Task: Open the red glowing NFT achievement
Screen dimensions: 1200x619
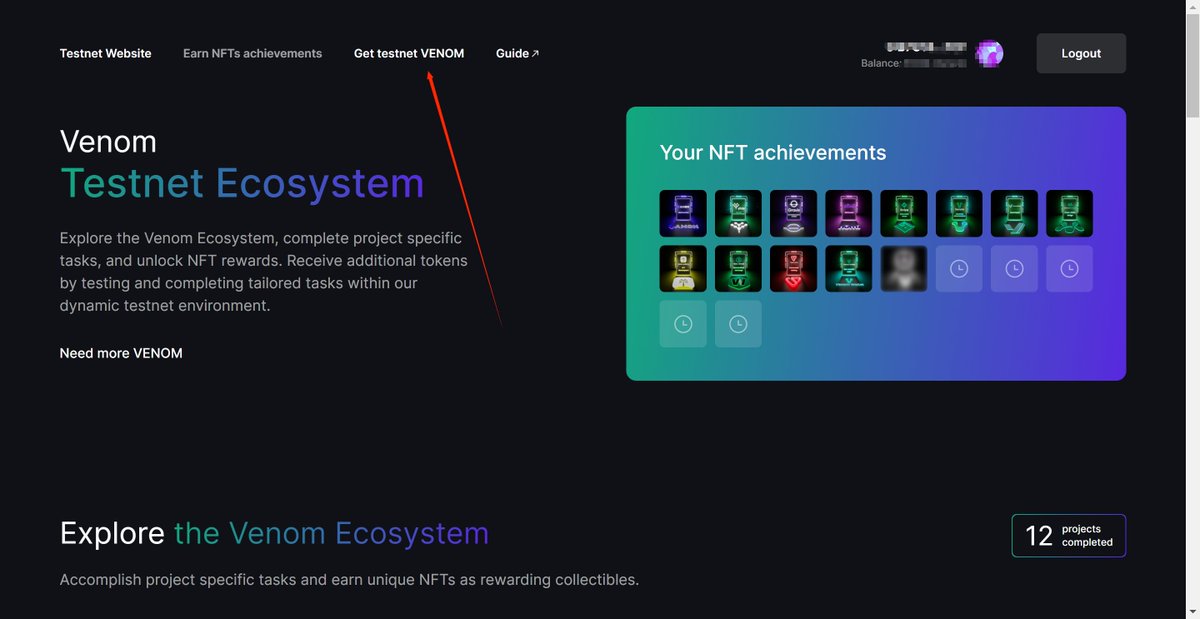Action: click(x=793, y=269)
